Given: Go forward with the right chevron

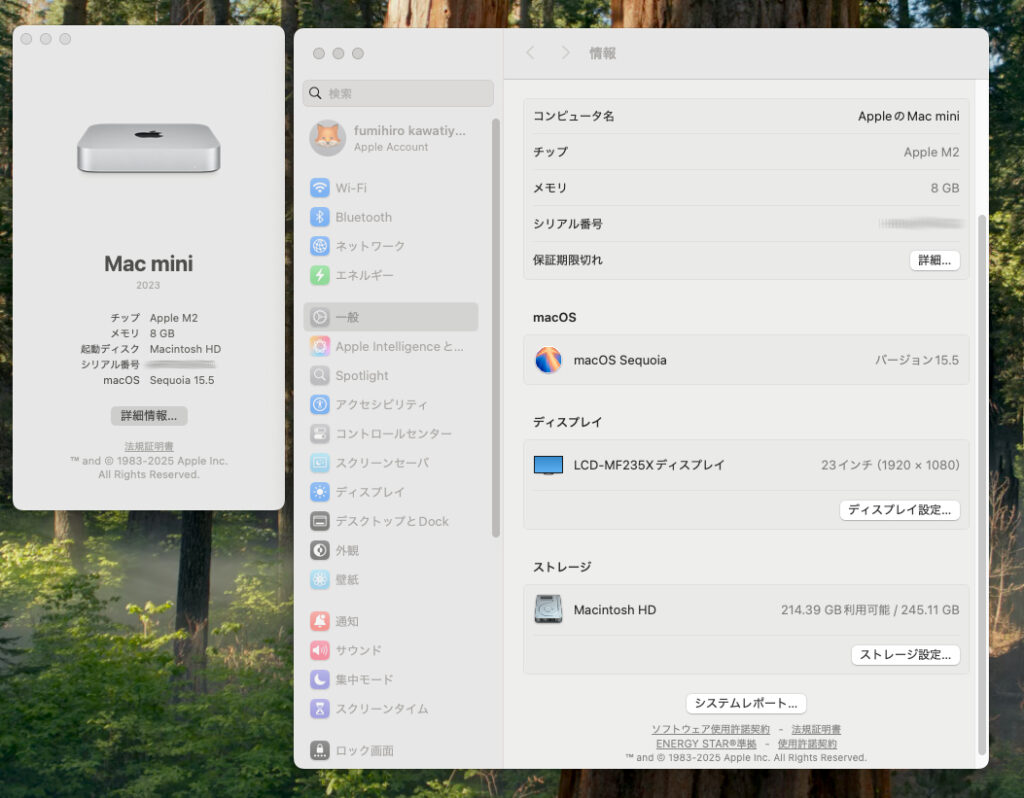Looking at the screenshot, I should pos(566,53).
